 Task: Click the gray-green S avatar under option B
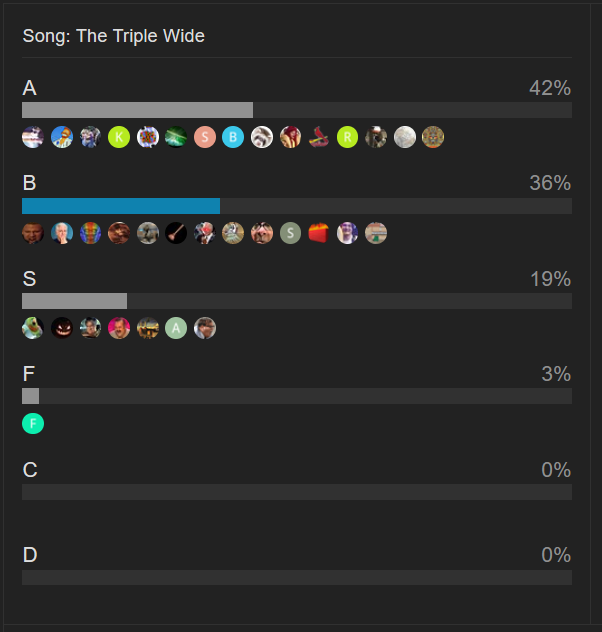click(x=290, y=233)
